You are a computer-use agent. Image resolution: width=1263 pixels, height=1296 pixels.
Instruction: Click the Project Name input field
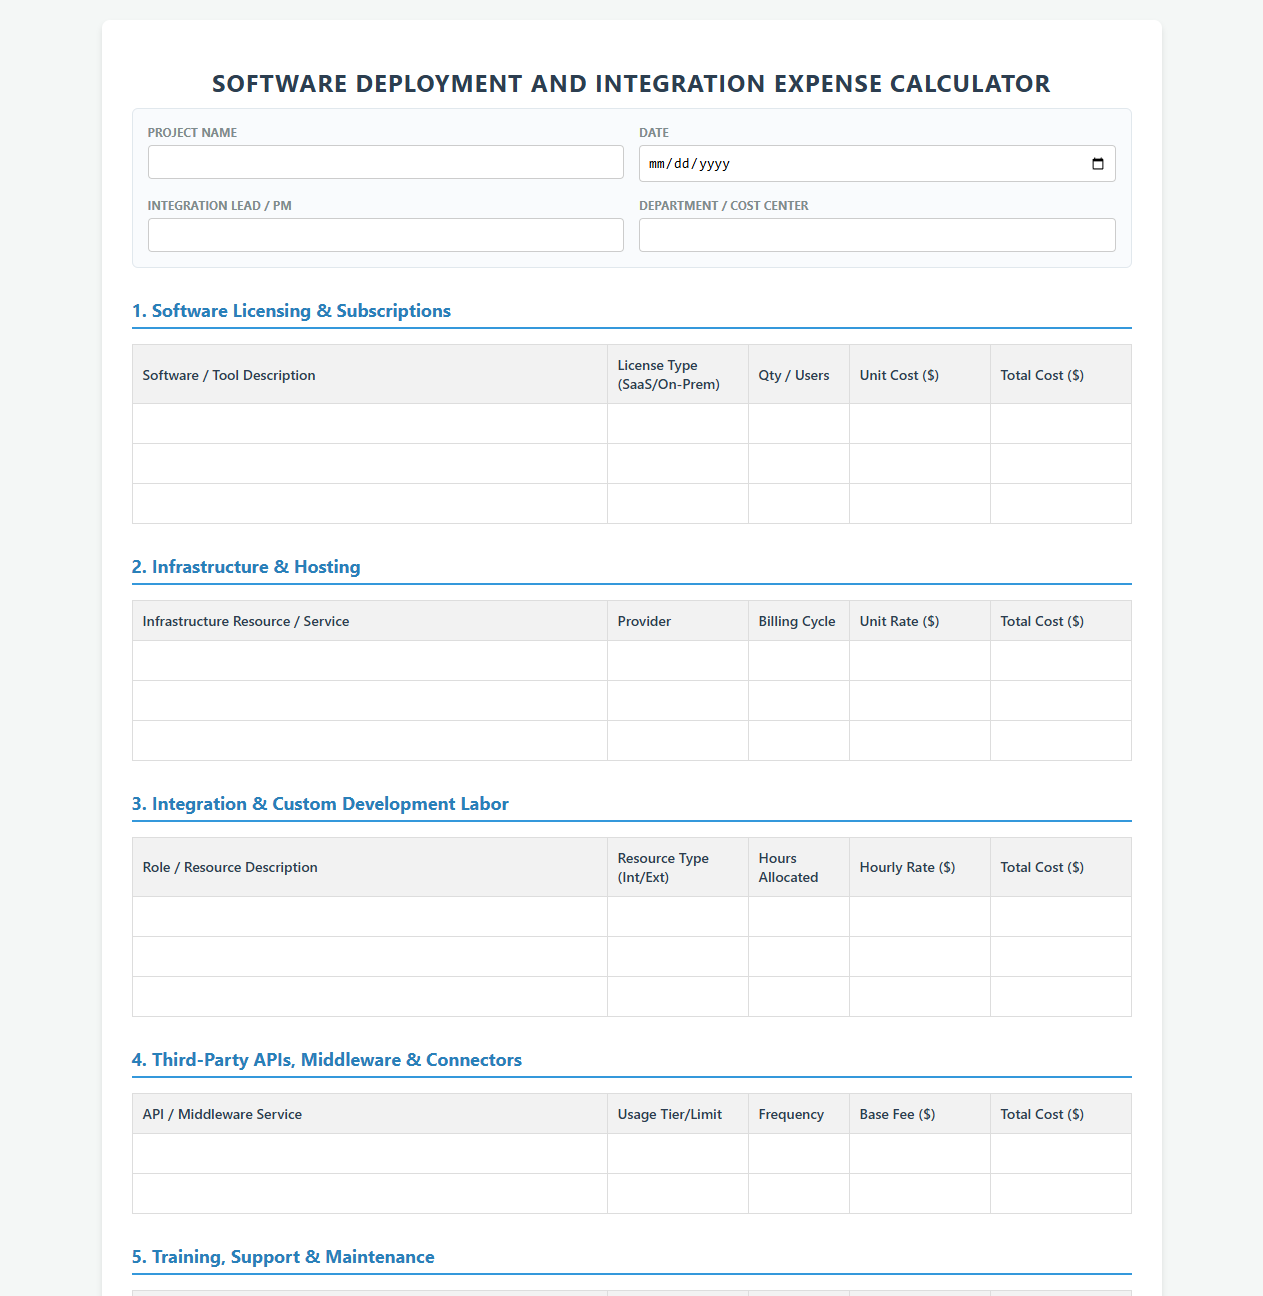tap(386, 162)
